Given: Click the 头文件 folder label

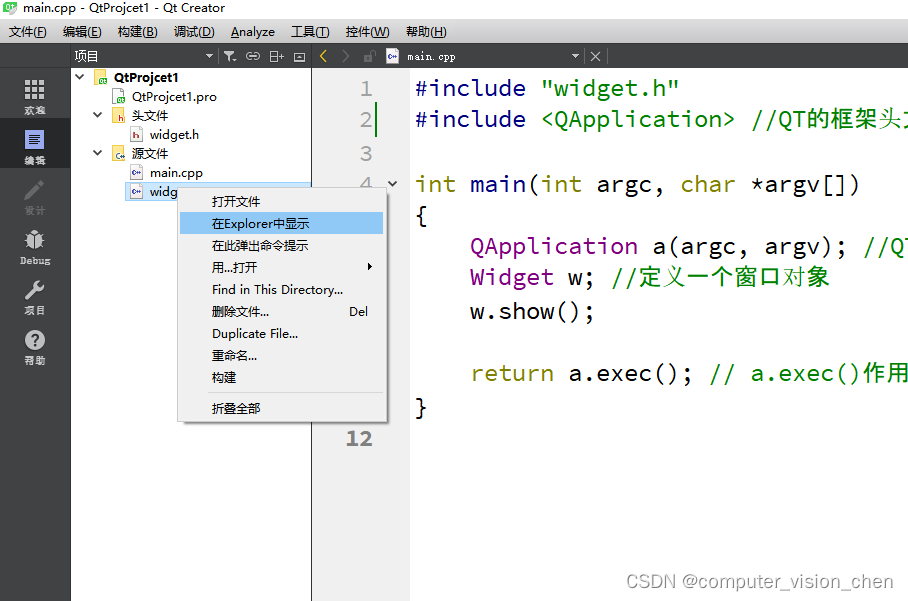Looking at the screenshot, I should coord(149,116).
